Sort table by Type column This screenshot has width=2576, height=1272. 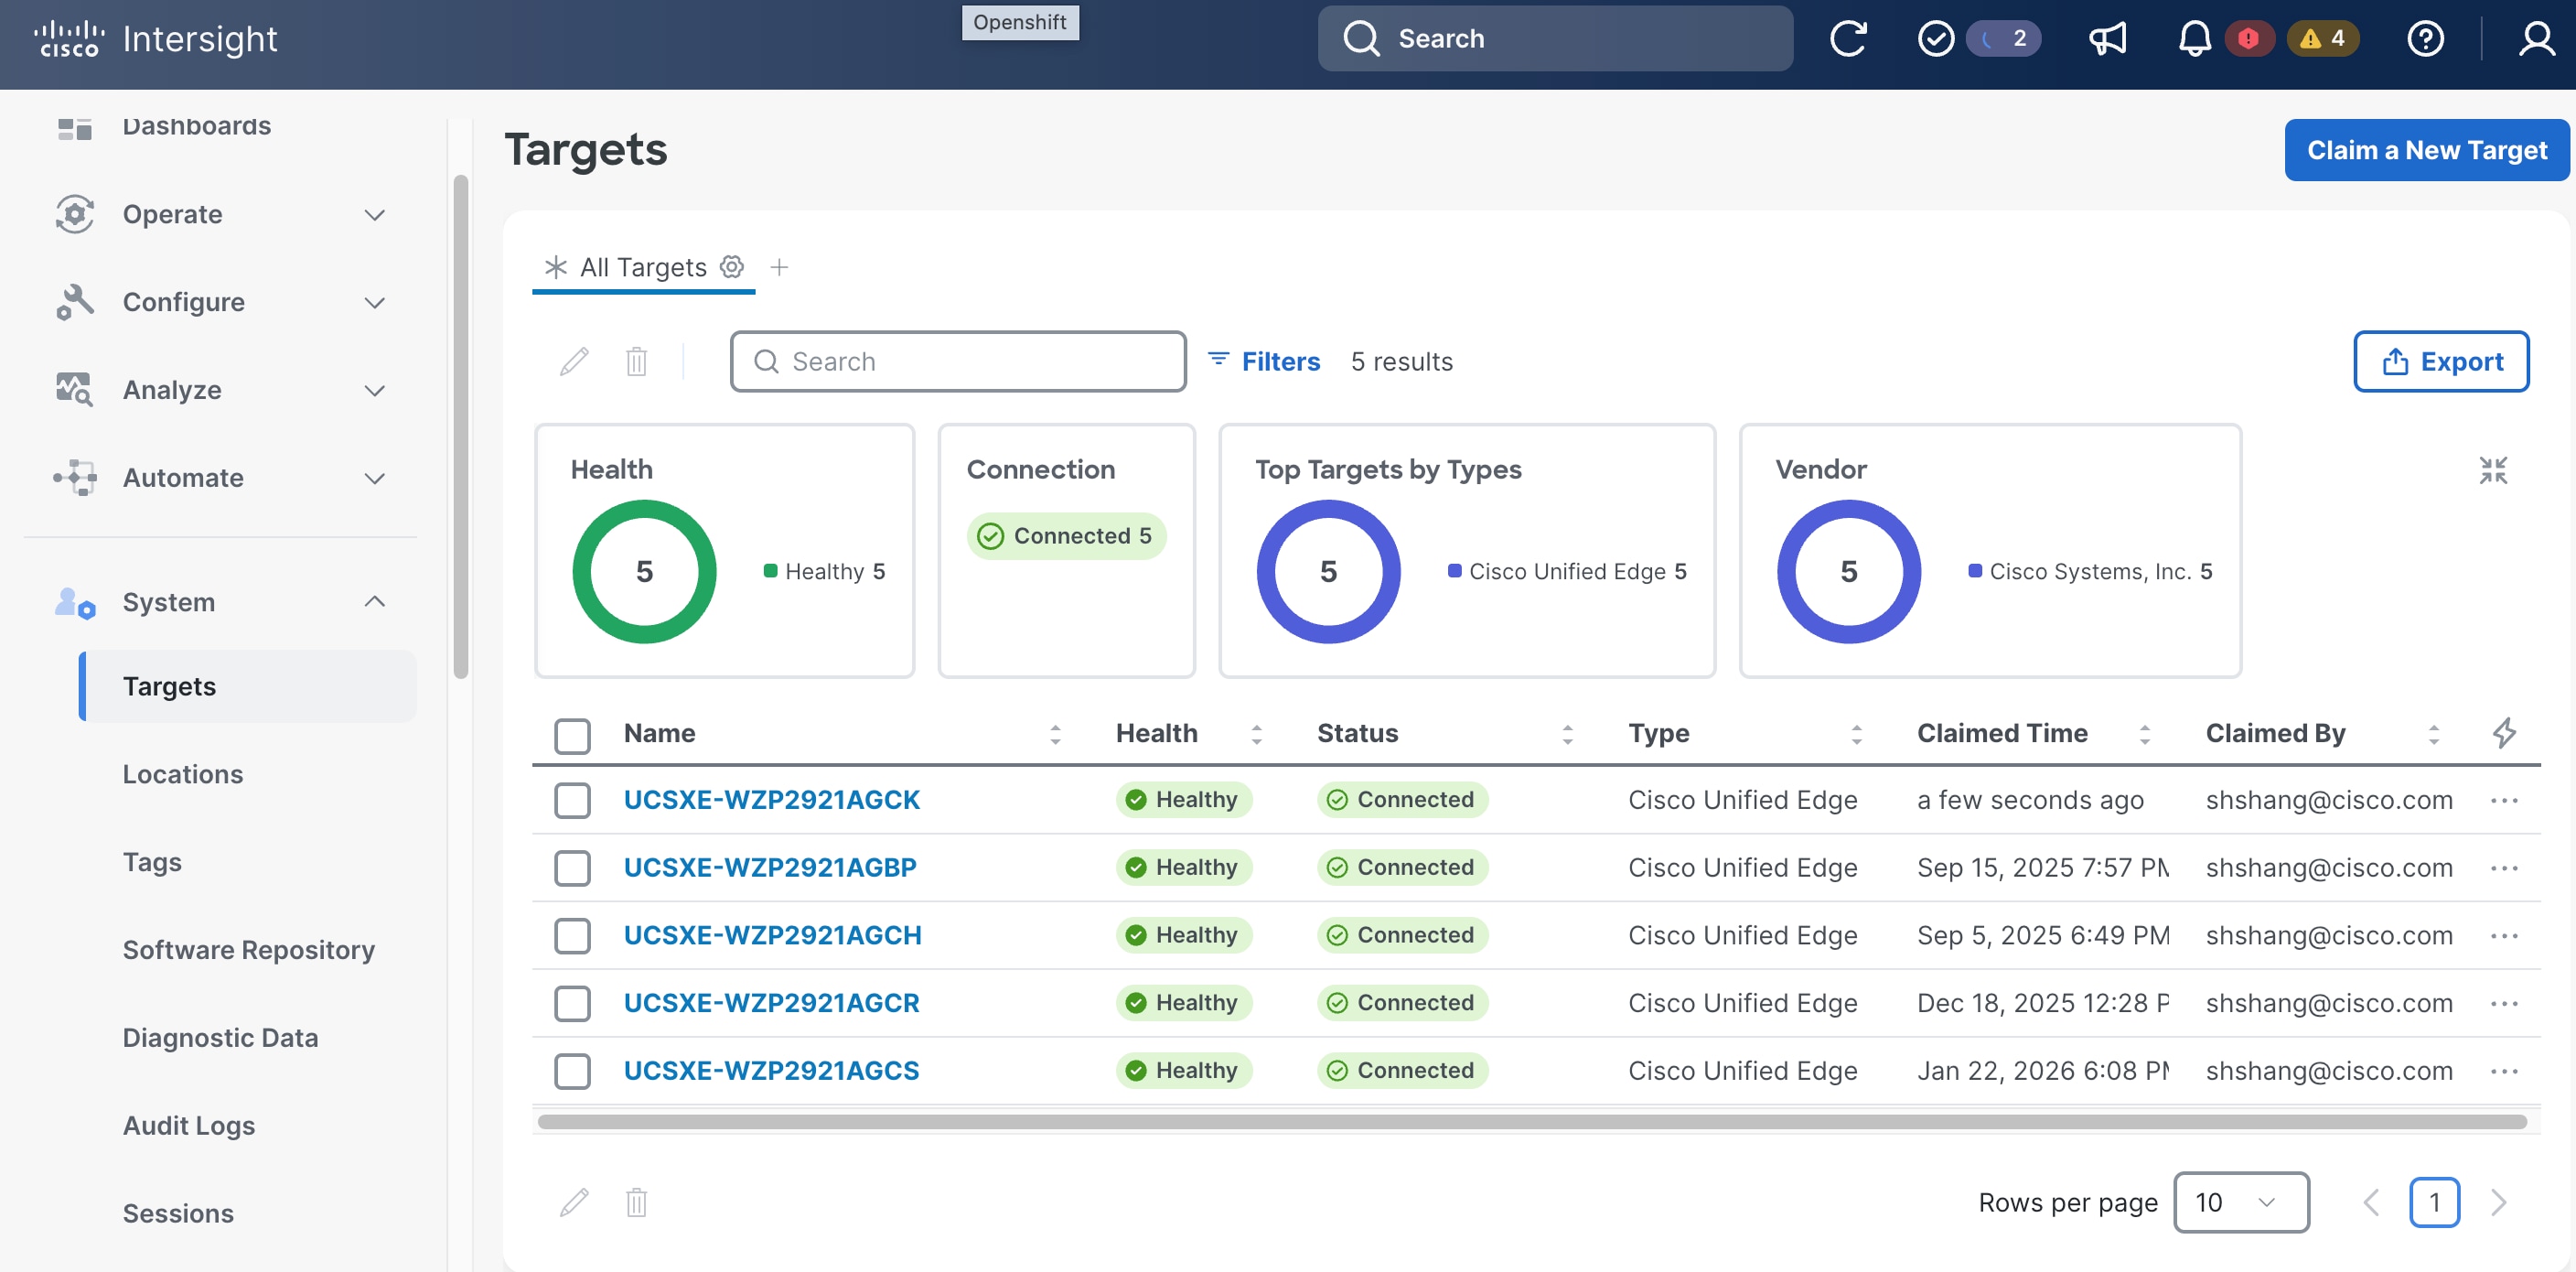(1856, 734)
